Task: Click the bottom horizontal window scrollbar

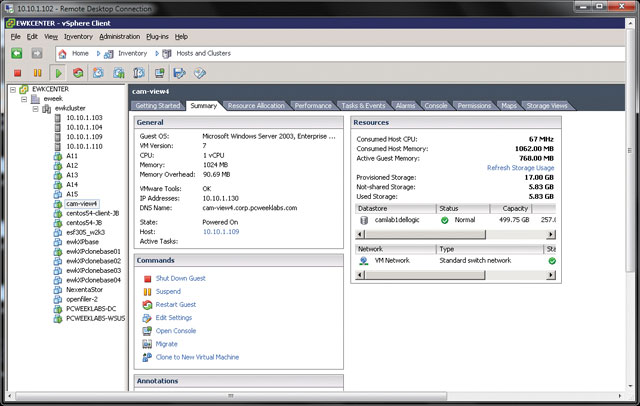Action: pos(231,396)
